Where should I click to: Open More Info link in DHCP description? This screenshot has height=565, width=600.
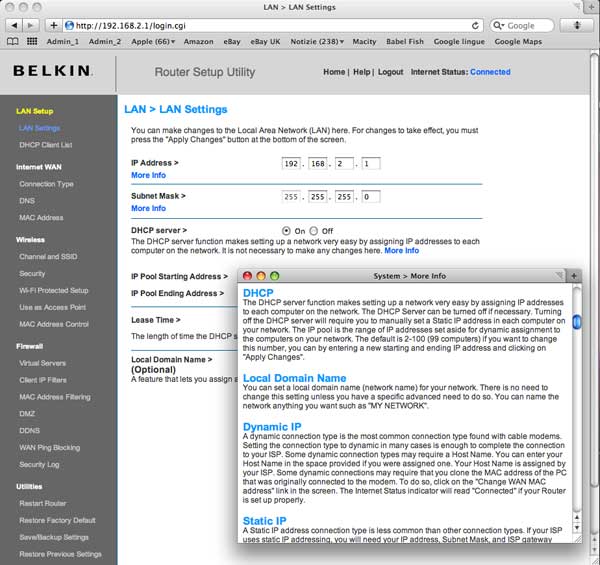tap(401, 251)
